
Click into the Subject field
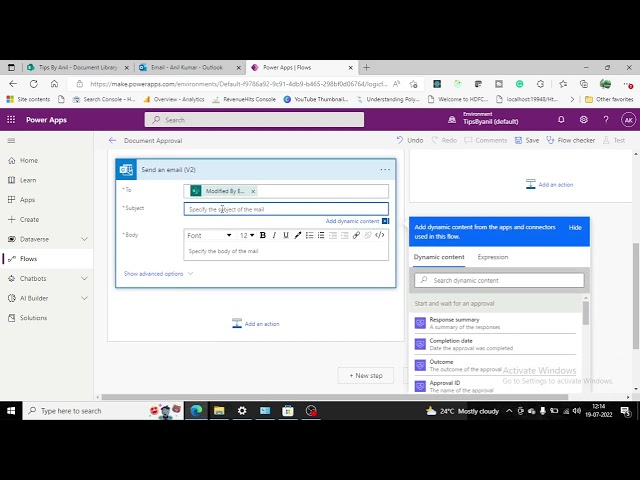(286, 209)
